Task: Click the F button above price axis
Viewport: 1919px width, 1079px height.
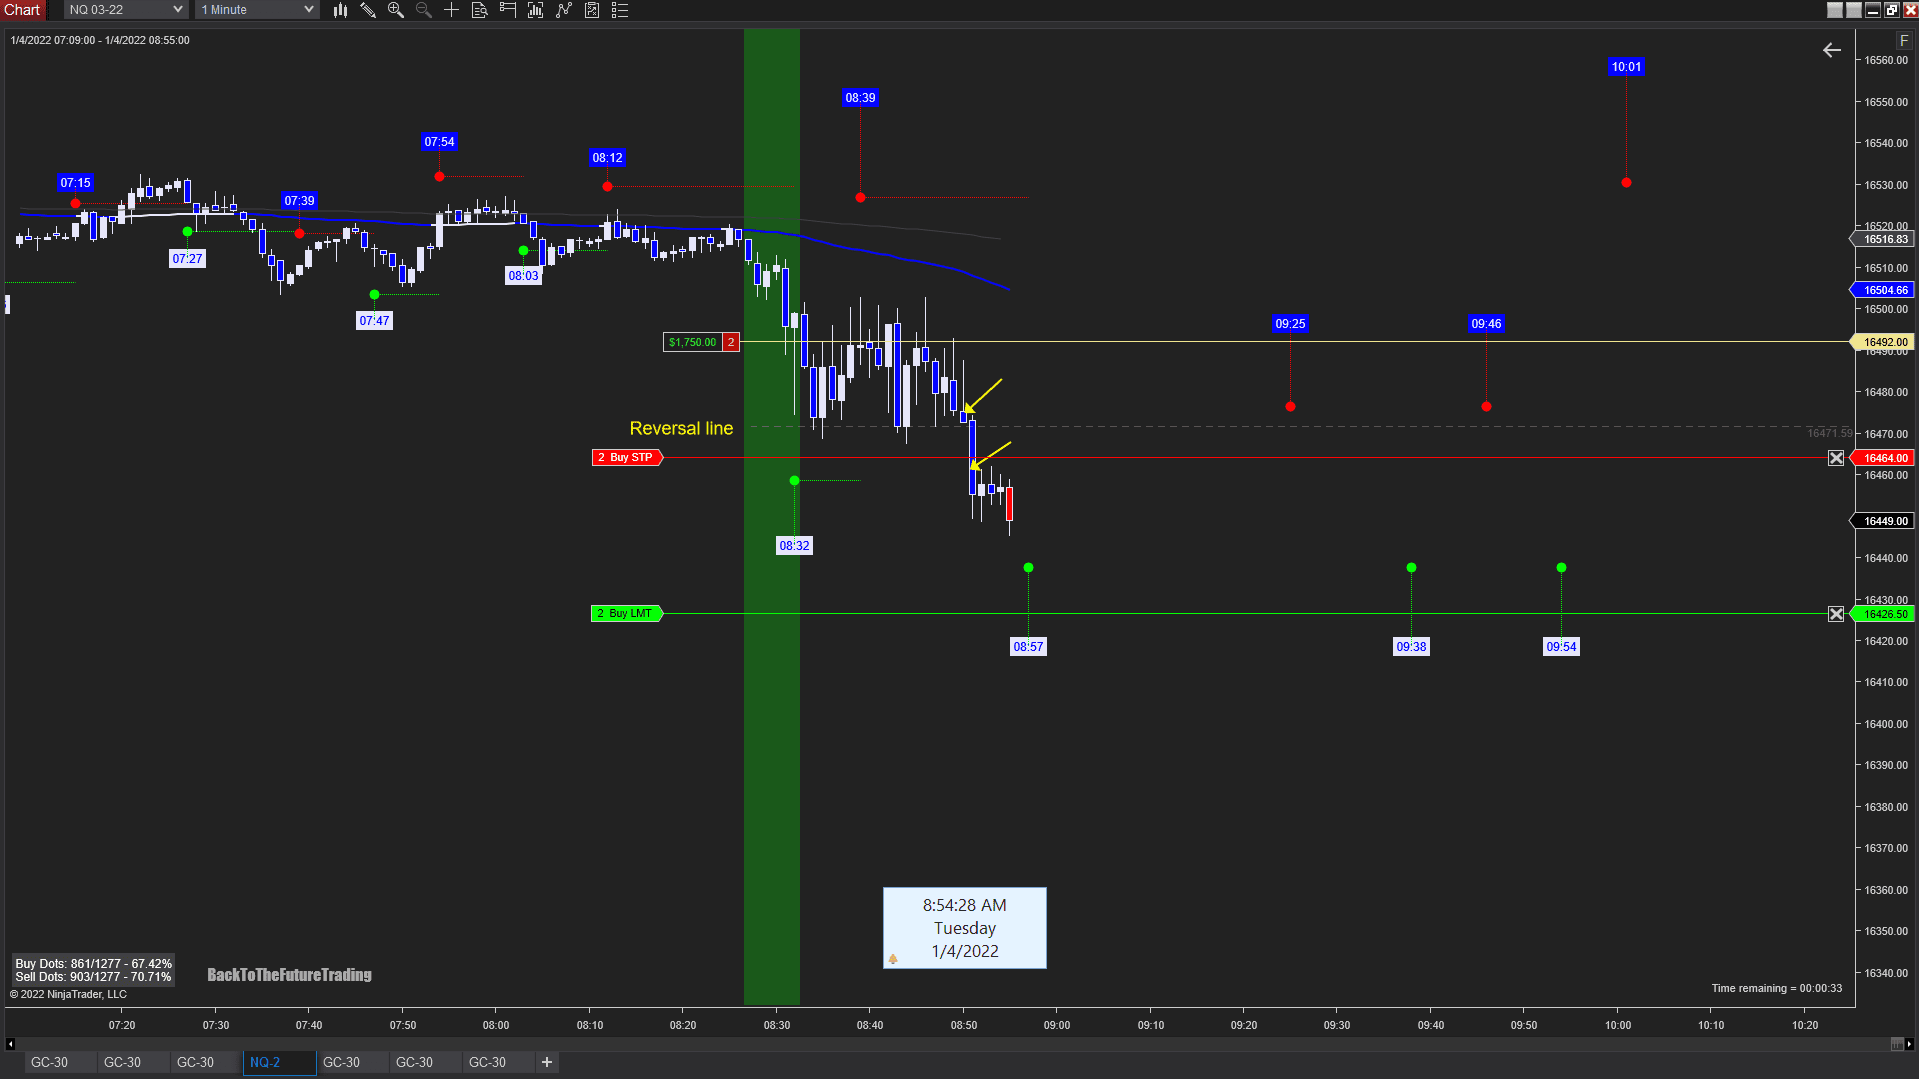Action: (1904, 41)
